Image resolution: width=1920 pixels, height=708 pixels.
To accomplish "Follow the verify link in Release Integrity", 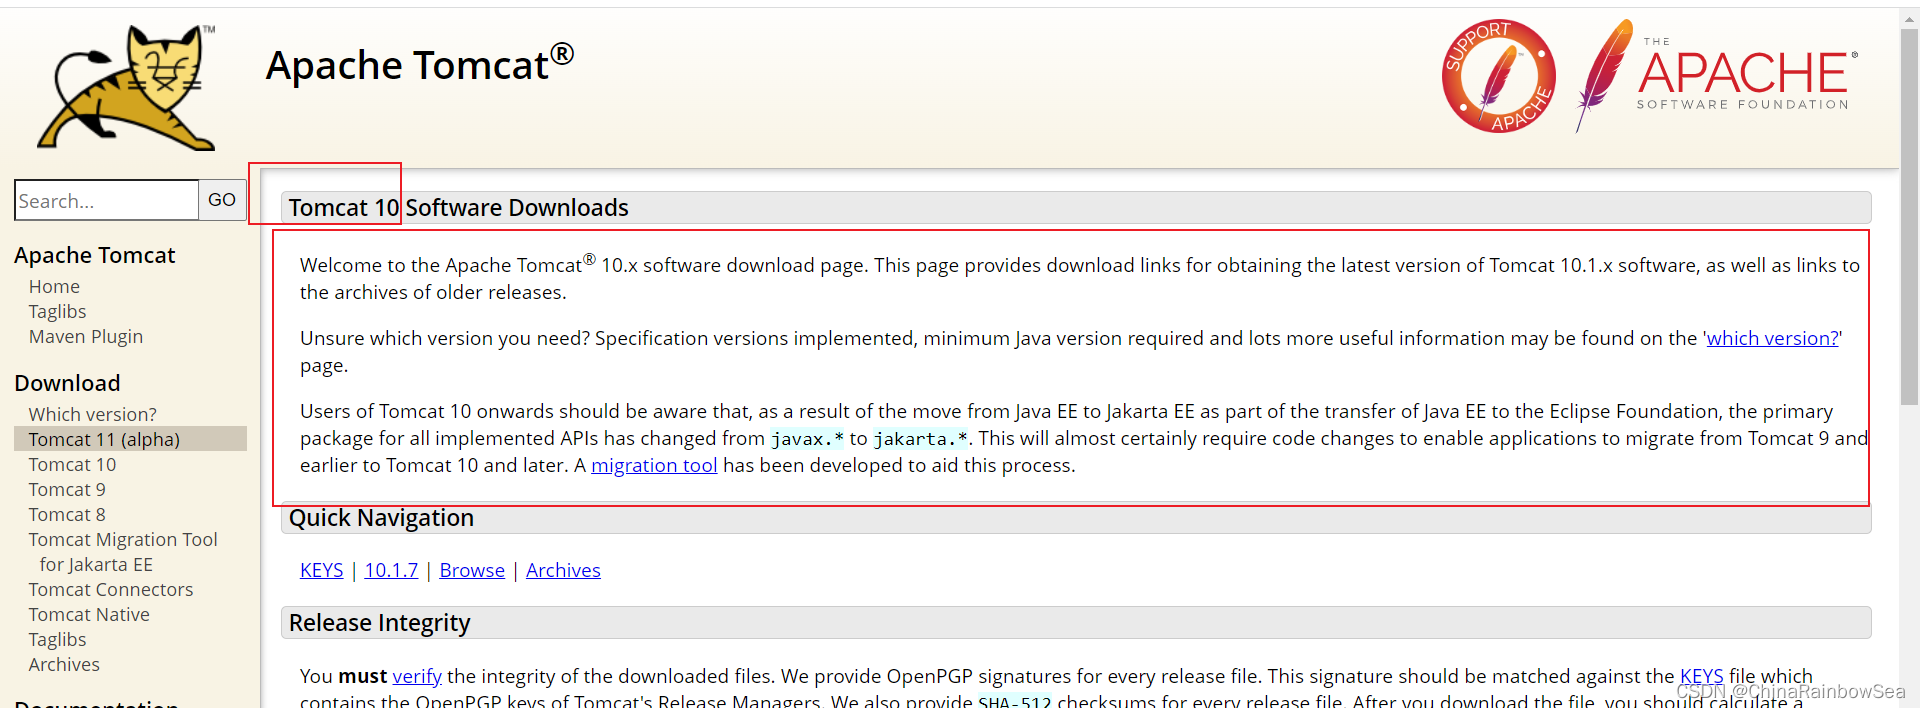I will [x=417, y=676].
